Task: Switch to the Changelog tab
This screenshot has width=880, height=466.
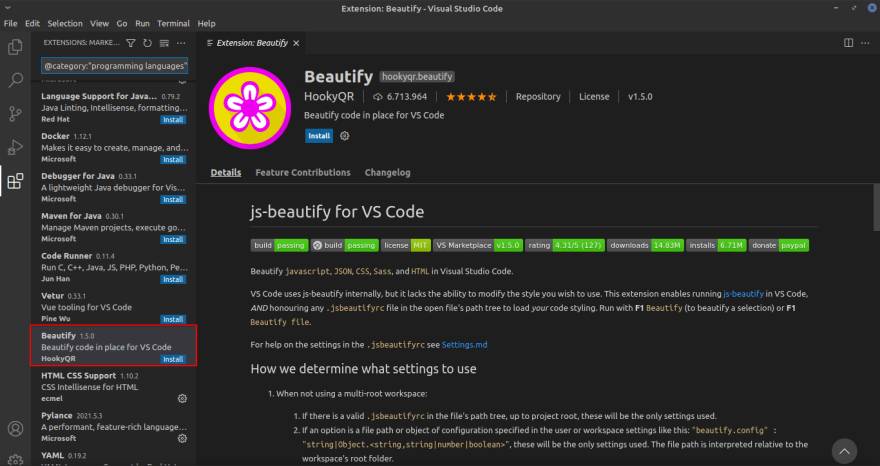Action: (387, 172)
